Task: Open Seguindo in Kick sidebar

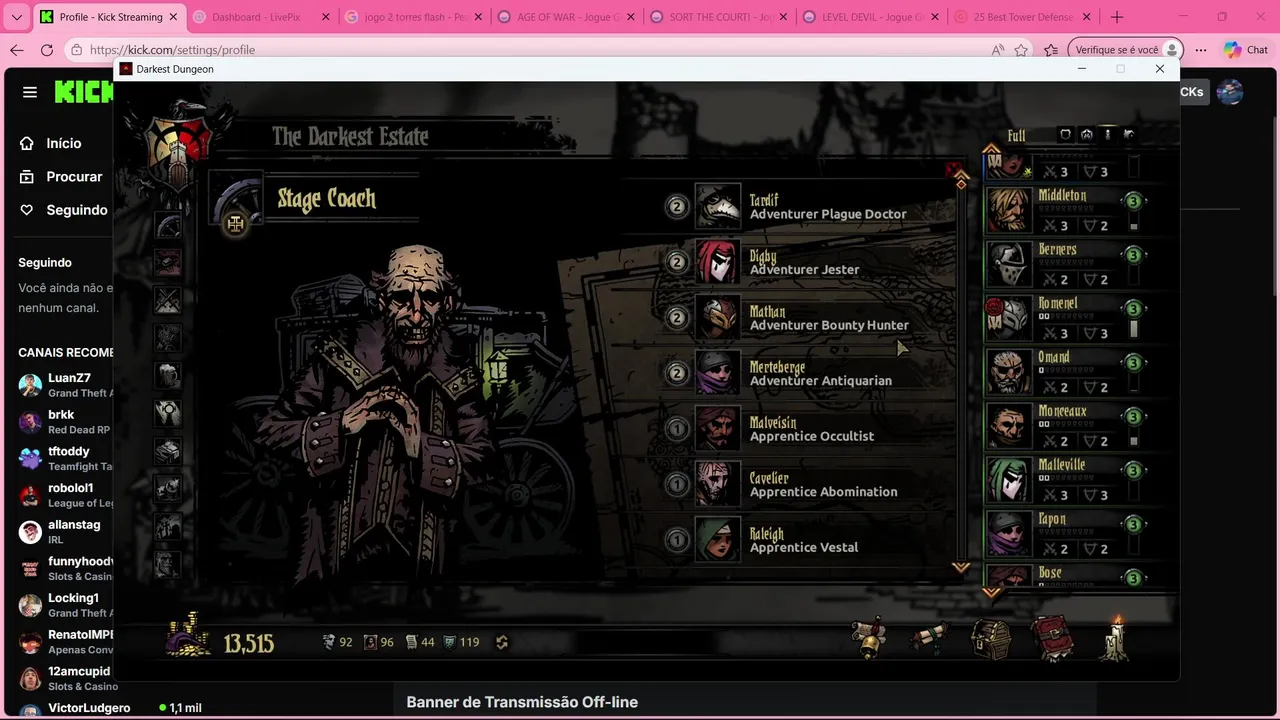Action: pyautogui.click(x=65, y=210)
